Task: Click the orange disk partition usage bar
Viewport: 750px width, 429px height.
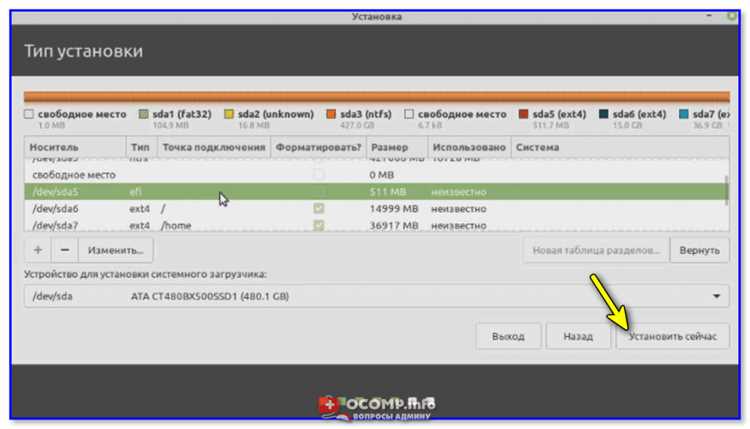Action: point(377,97)
